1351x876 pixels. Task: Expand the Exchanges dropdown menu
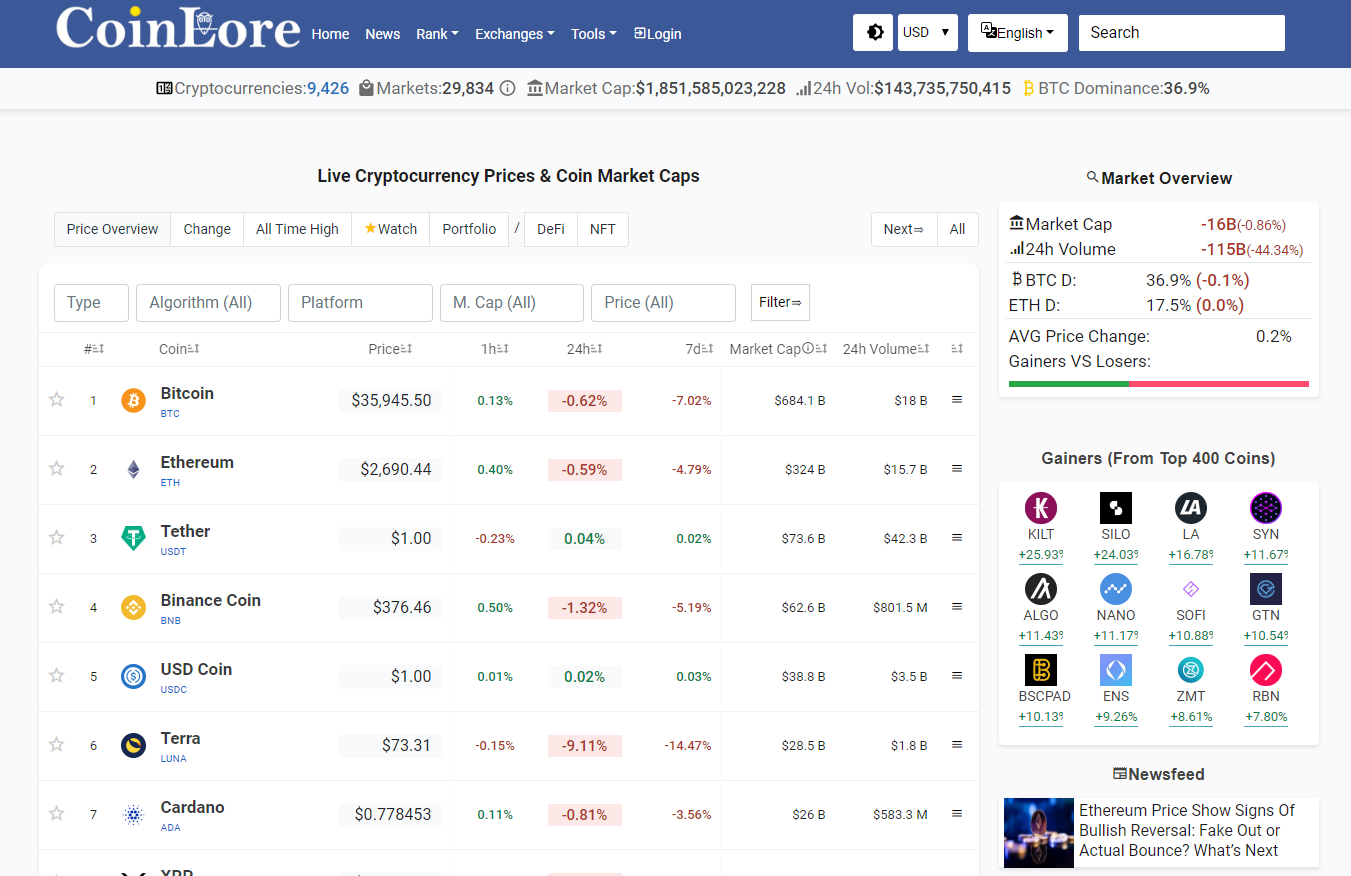[515, 34]
